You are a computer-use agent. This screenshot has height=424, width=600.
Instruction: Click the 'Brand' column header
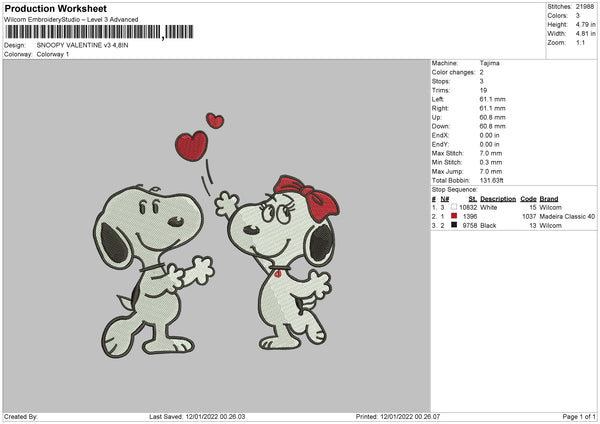tap(549, 199)
